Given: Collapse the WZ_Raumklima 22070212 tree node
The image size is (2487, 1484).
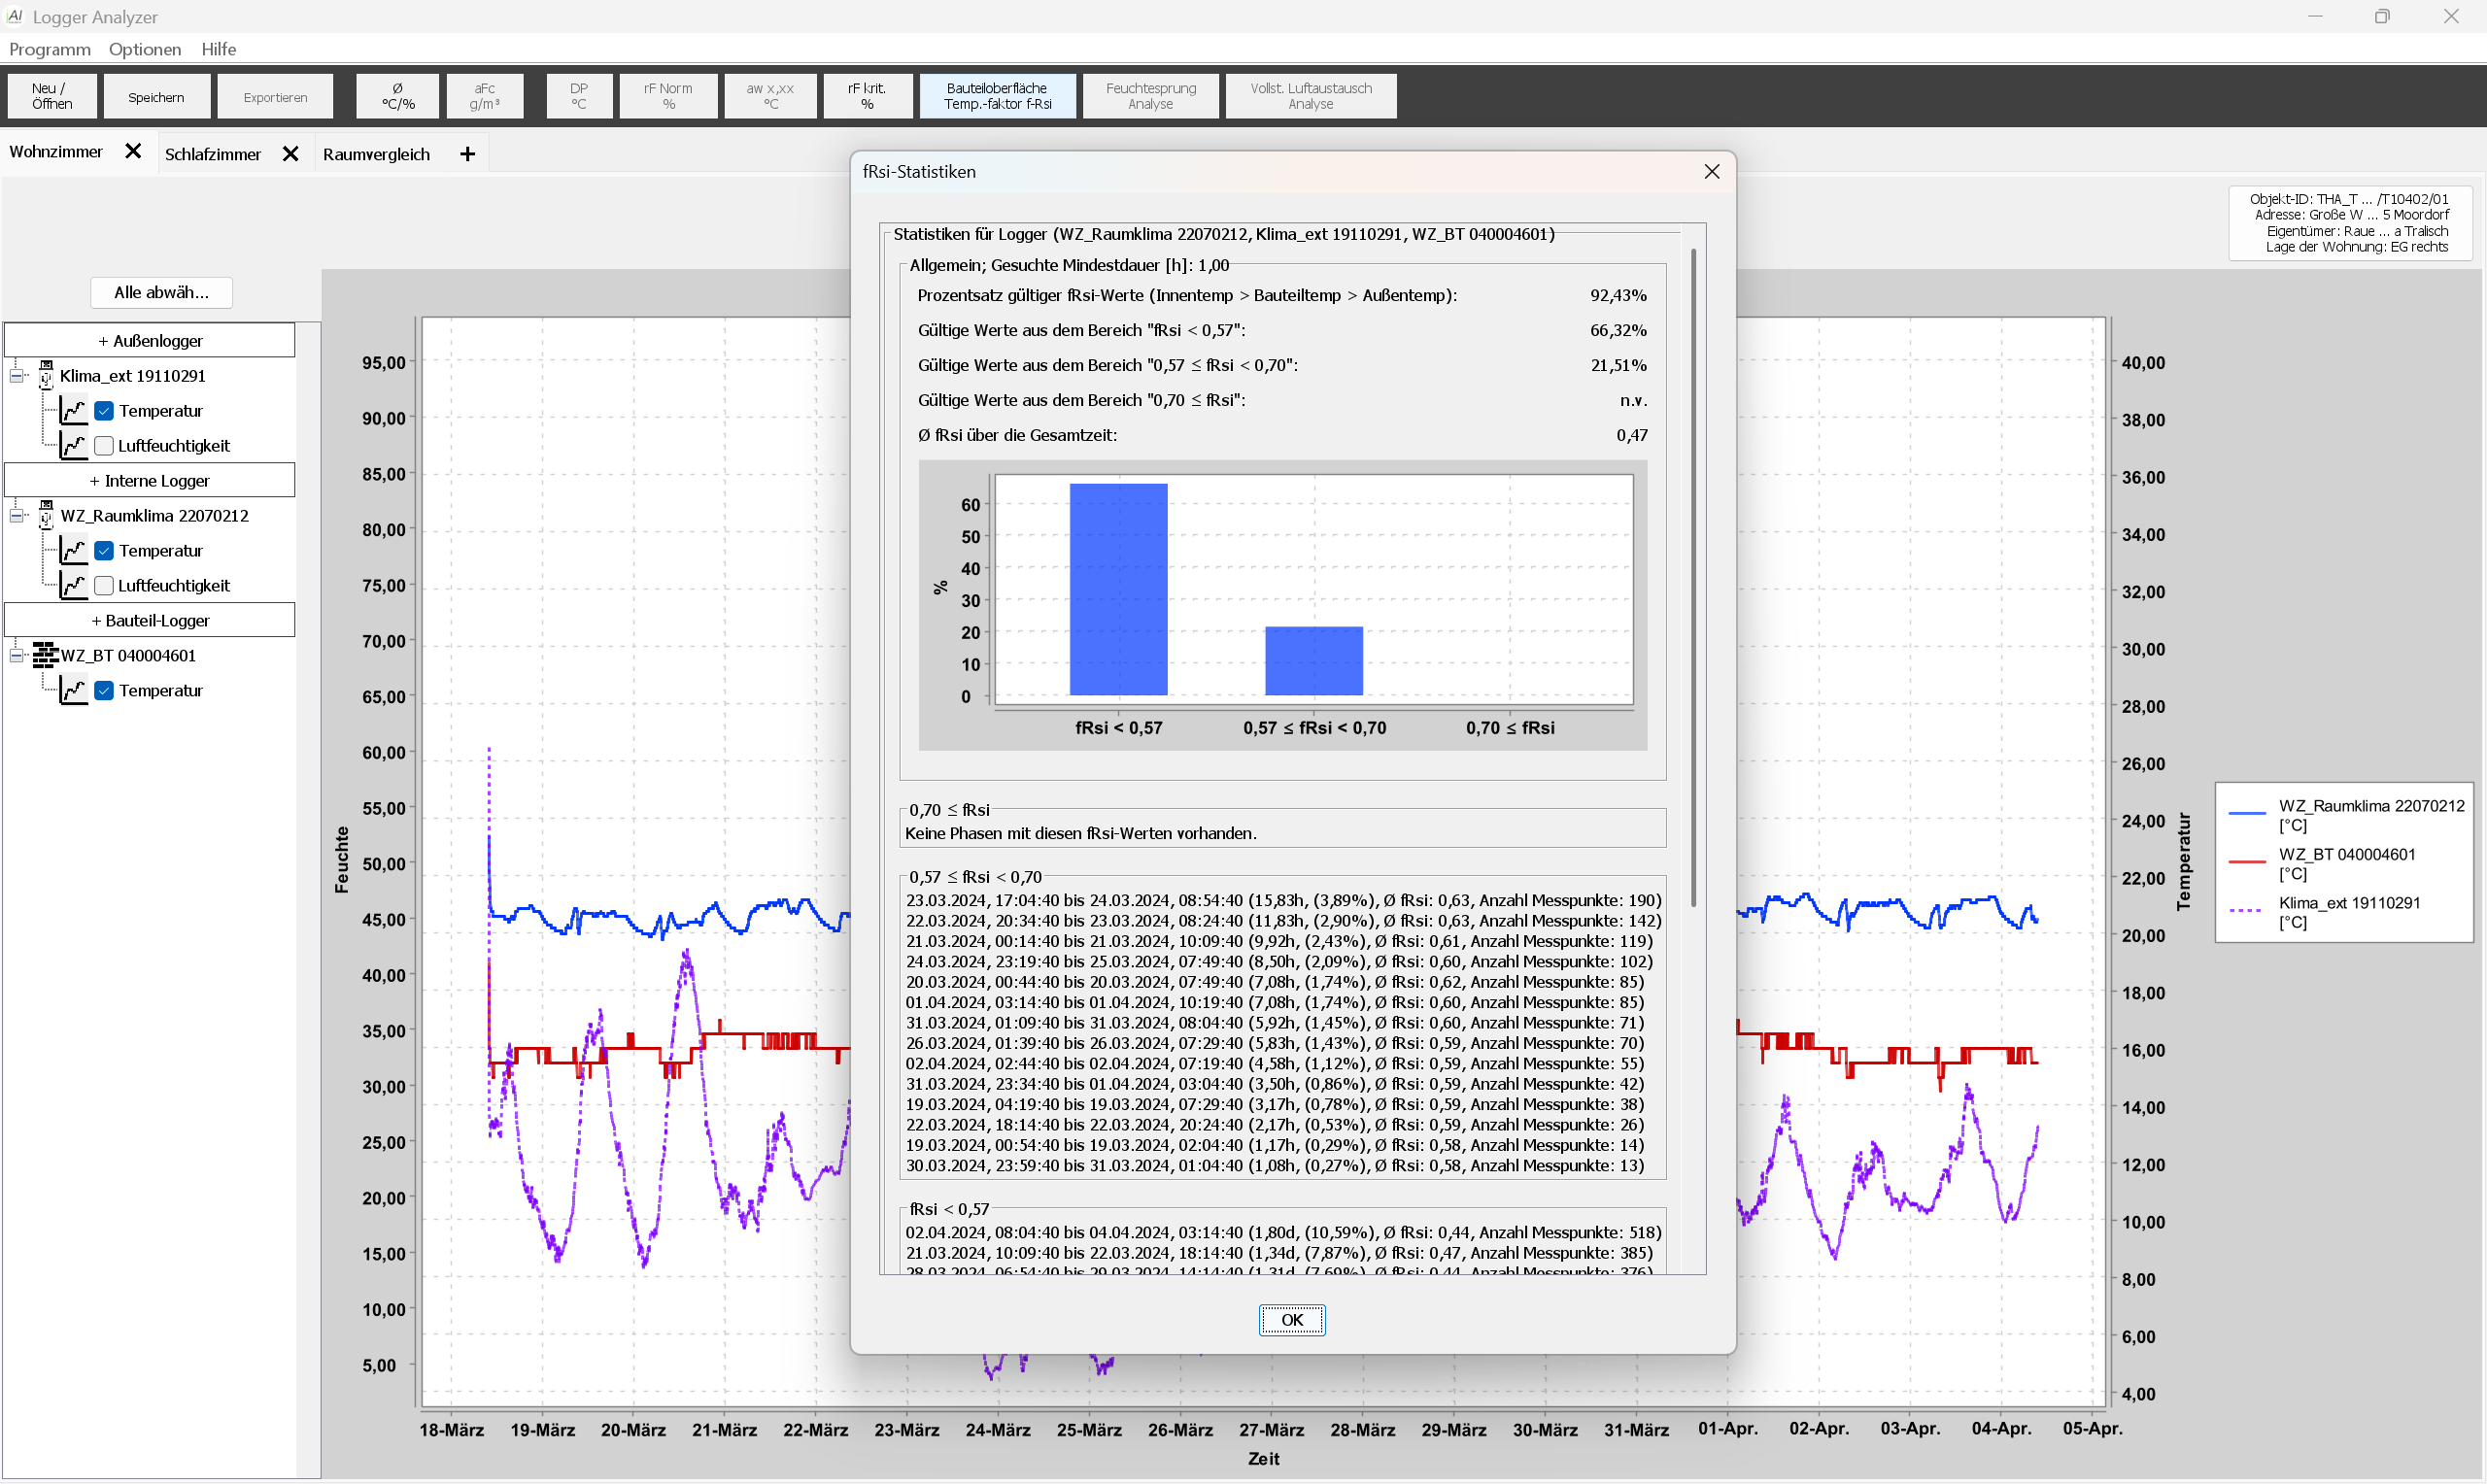Looking at the screenshot, I should pos(17,516).
